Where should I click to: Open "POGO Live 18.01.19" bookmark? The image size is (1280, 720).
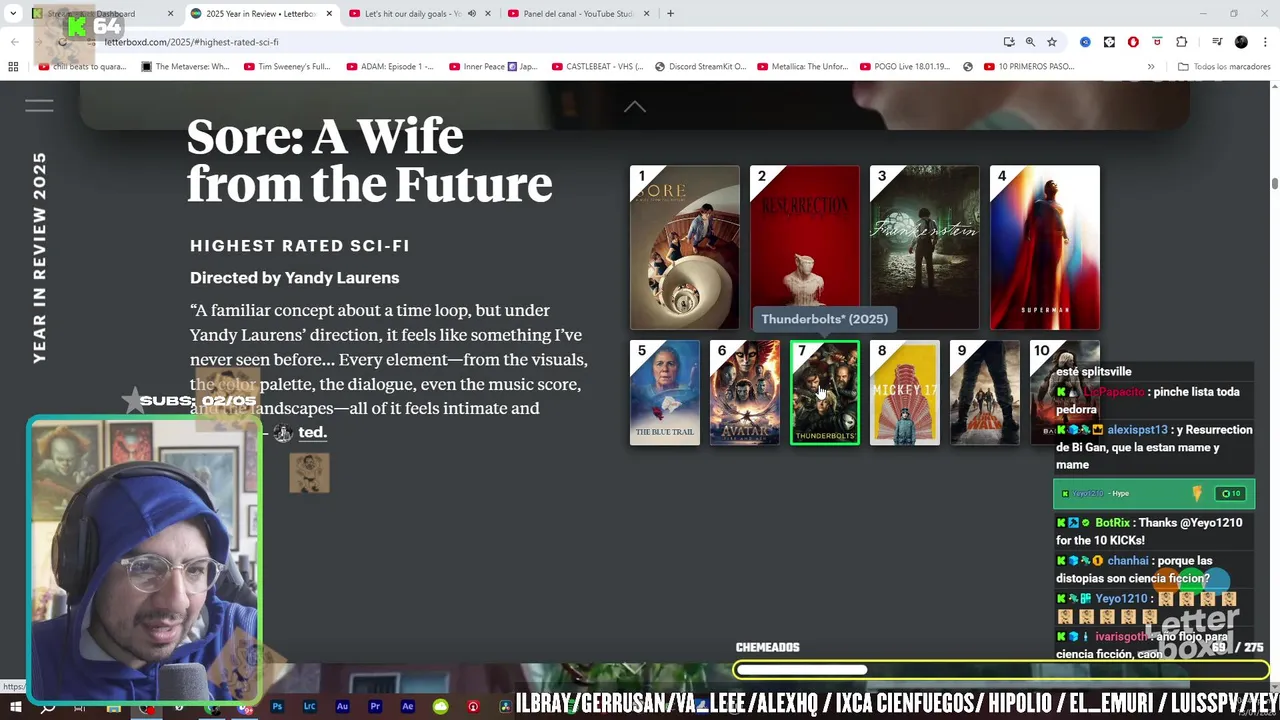[x=904, y=67]
